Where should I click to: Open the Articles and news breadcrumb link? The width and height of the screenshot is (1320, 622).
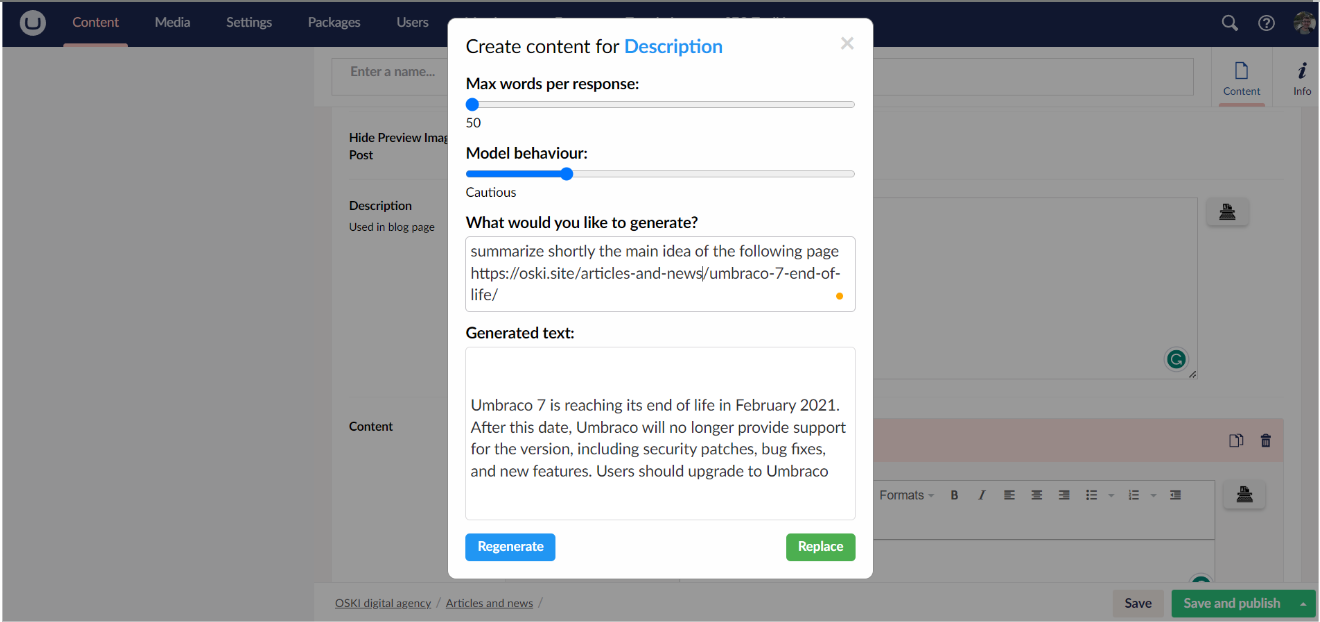[489, 603]
